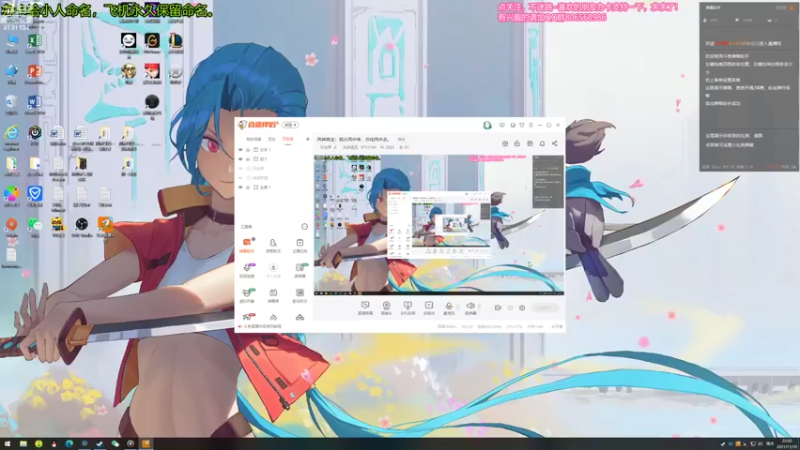The width and height of the screenshot is (800, 450).
Task: Click the record camera icon beside the gear
Action: coord(498,308)
